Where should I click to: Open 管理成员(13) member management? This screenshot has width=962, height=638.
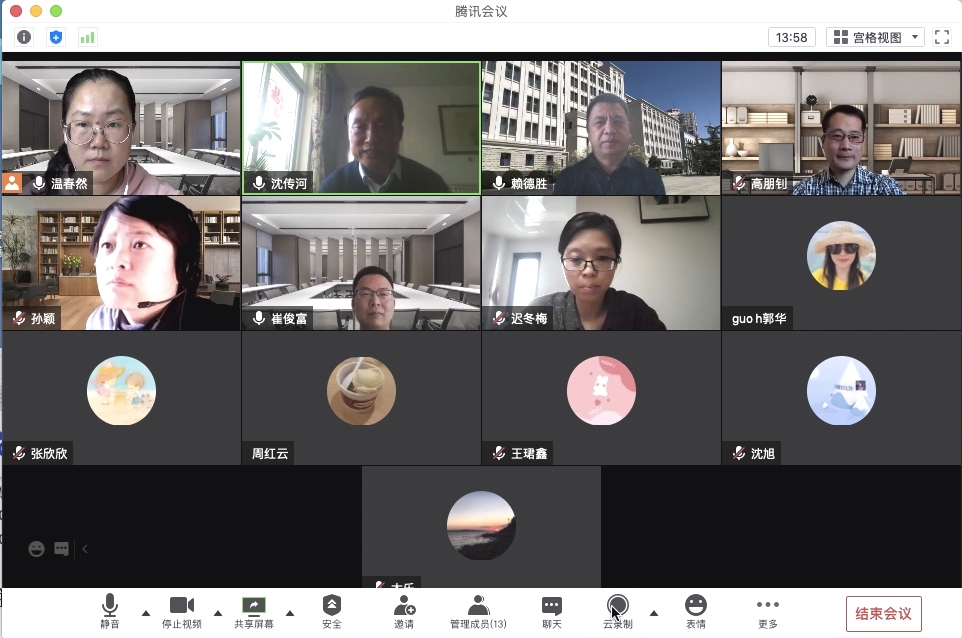click(478, 611)
